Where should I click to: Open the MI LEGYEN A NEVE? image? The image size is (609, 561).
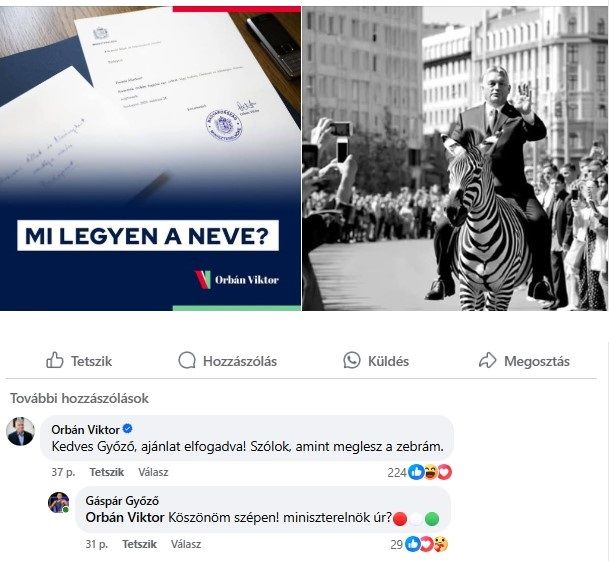click(150, 158)
